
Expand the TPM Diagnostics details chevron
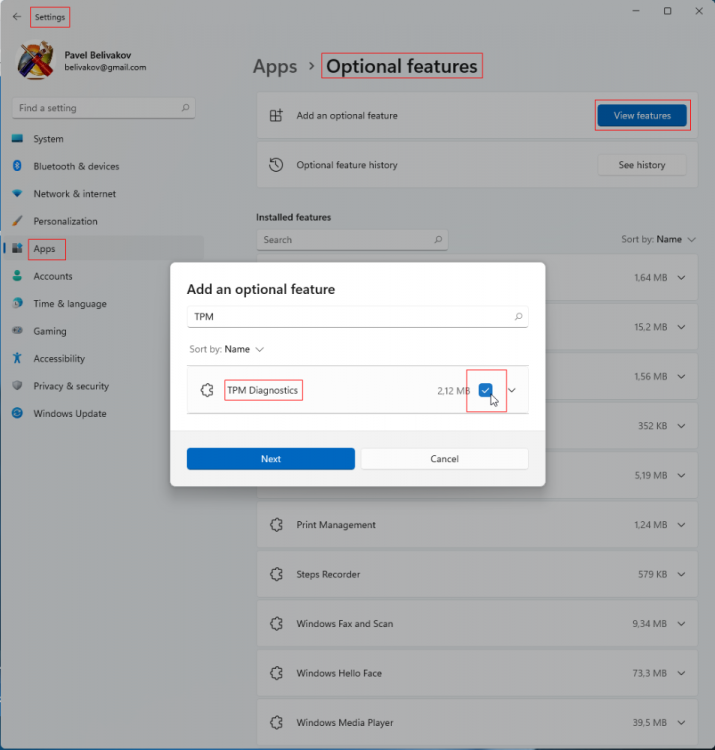(x=512, y=390)
